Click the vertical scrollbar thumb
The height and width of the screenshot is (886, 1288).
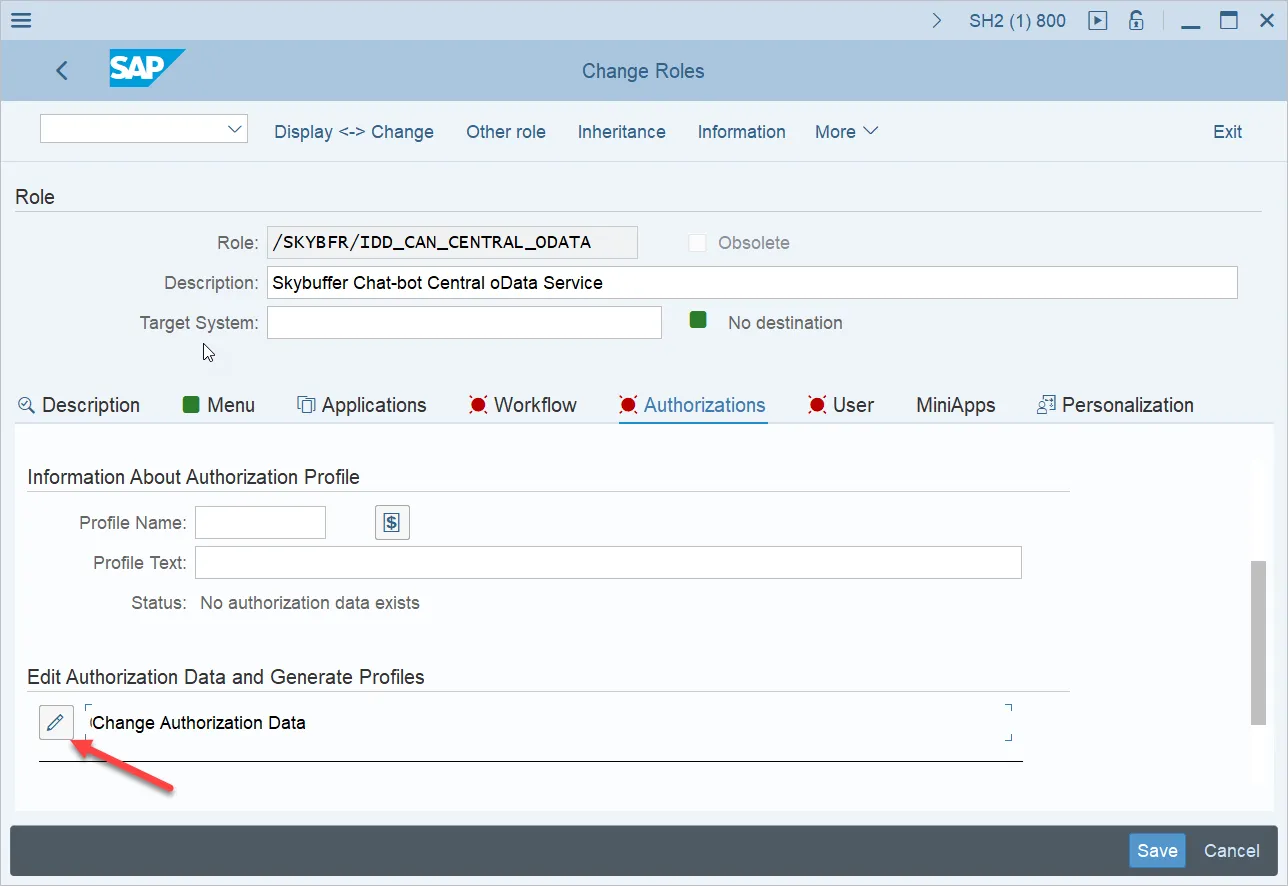[1258, 643]
